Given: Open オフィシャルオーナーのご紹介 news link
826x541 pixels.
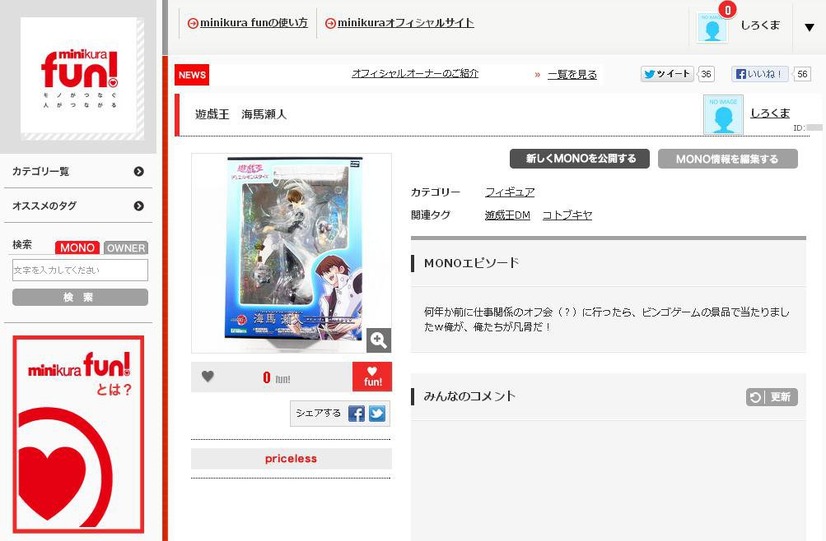Looking at the screenshot, I should point(415,74).
